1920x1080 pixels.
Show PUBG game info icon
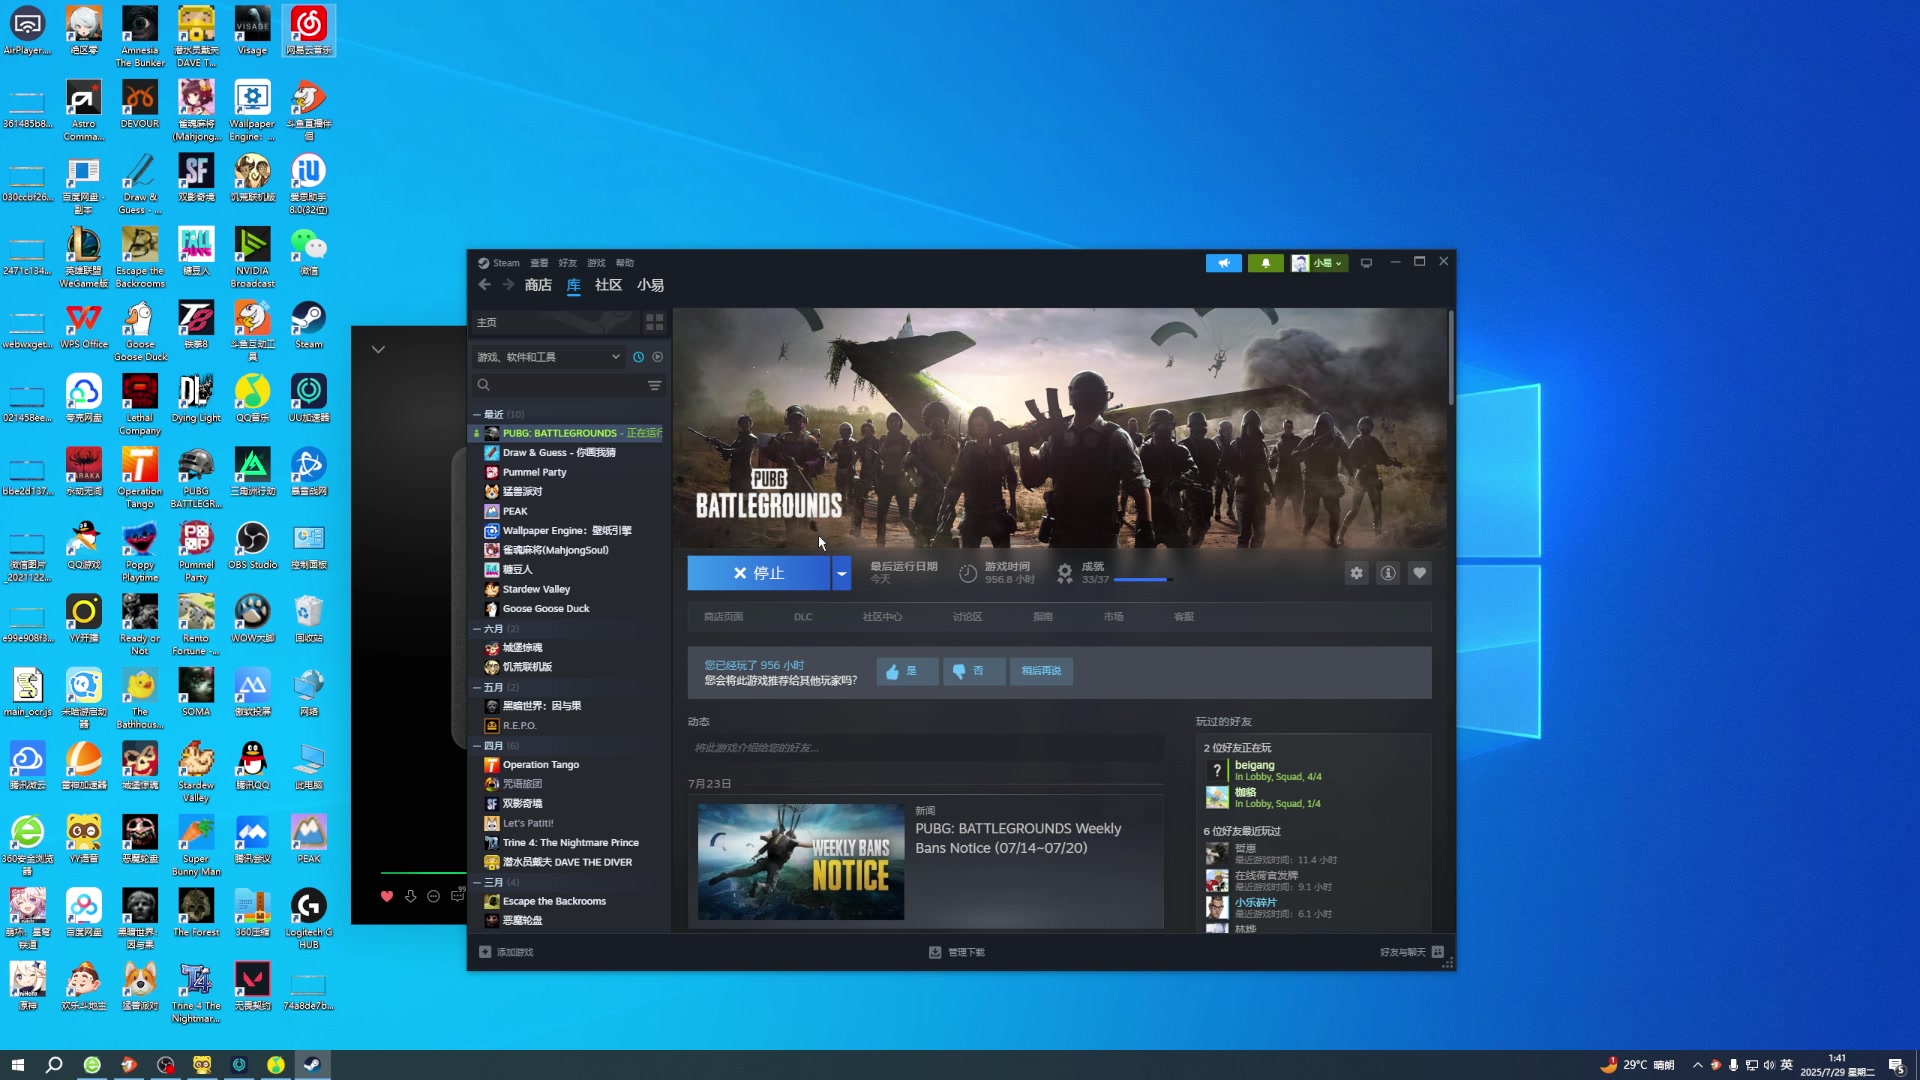point(1388,573)
